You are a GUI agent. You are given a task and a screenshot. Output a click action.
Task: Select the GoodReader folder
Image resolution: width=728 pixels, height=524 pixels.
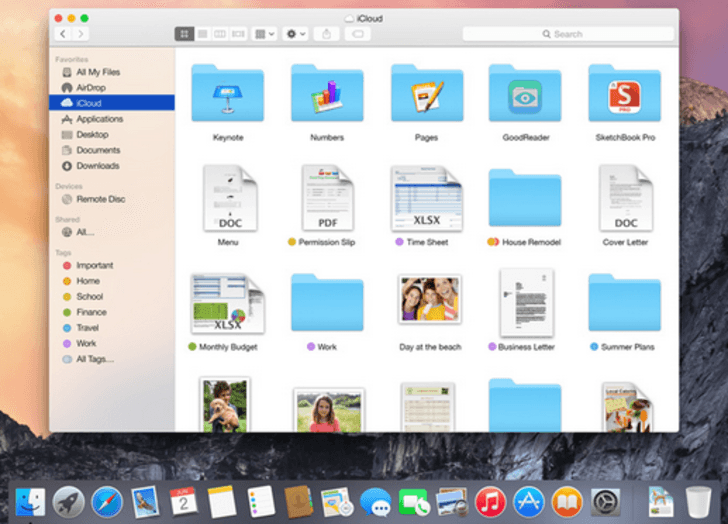pos(524,96)
